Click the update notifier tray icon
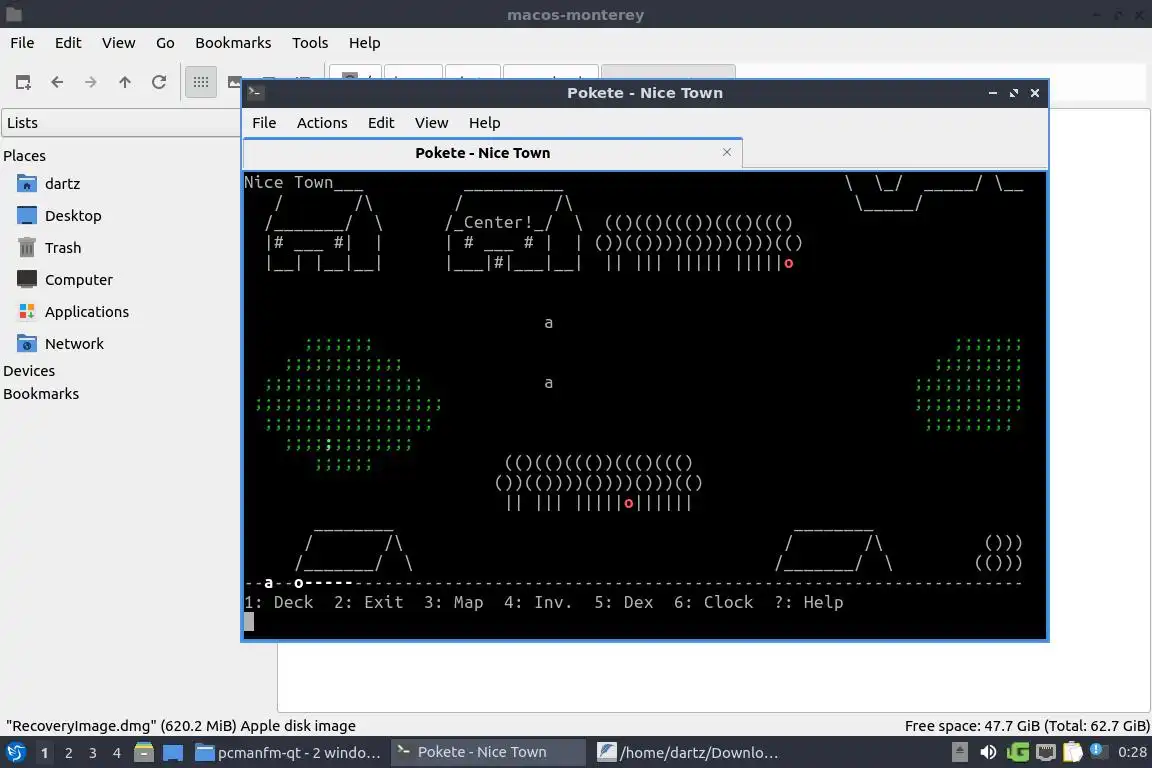This screenshot has height=768, width=1152. point(1098,750)
